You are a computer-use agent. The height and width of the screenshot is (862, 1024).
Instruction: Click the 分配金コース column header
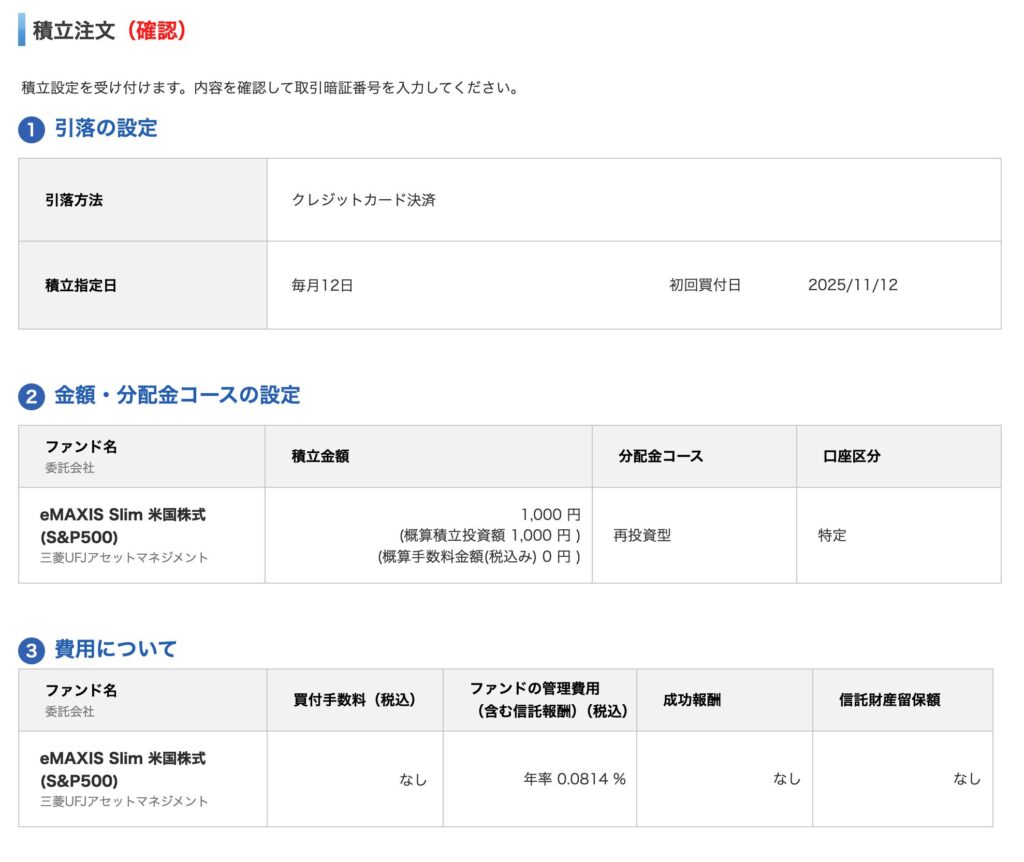click(661, 456)
